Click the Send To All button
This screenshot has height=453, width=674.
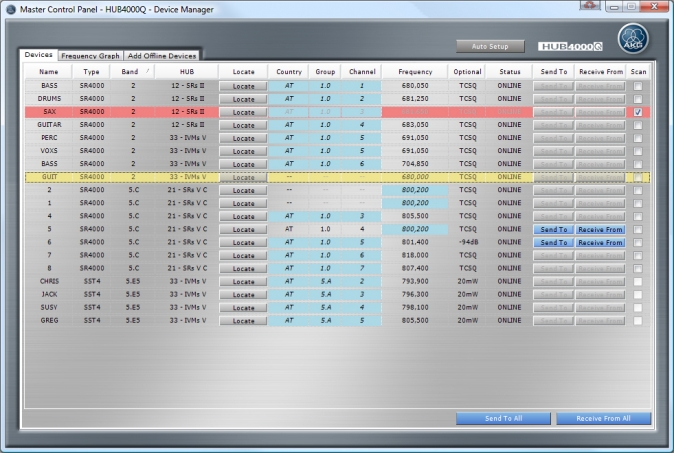pyautogui.click(x=503, y=418)
